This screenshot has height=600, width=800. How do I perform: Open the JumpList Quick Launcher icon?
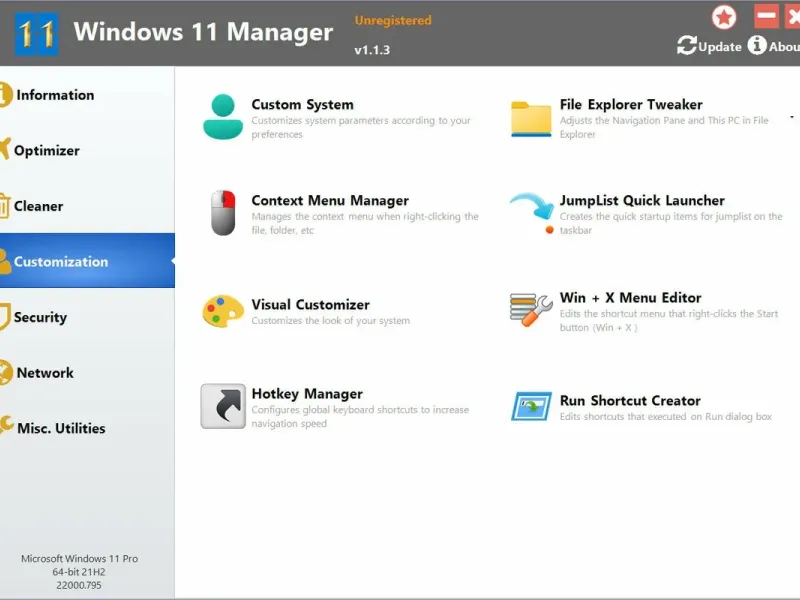[x=531, y=213]
